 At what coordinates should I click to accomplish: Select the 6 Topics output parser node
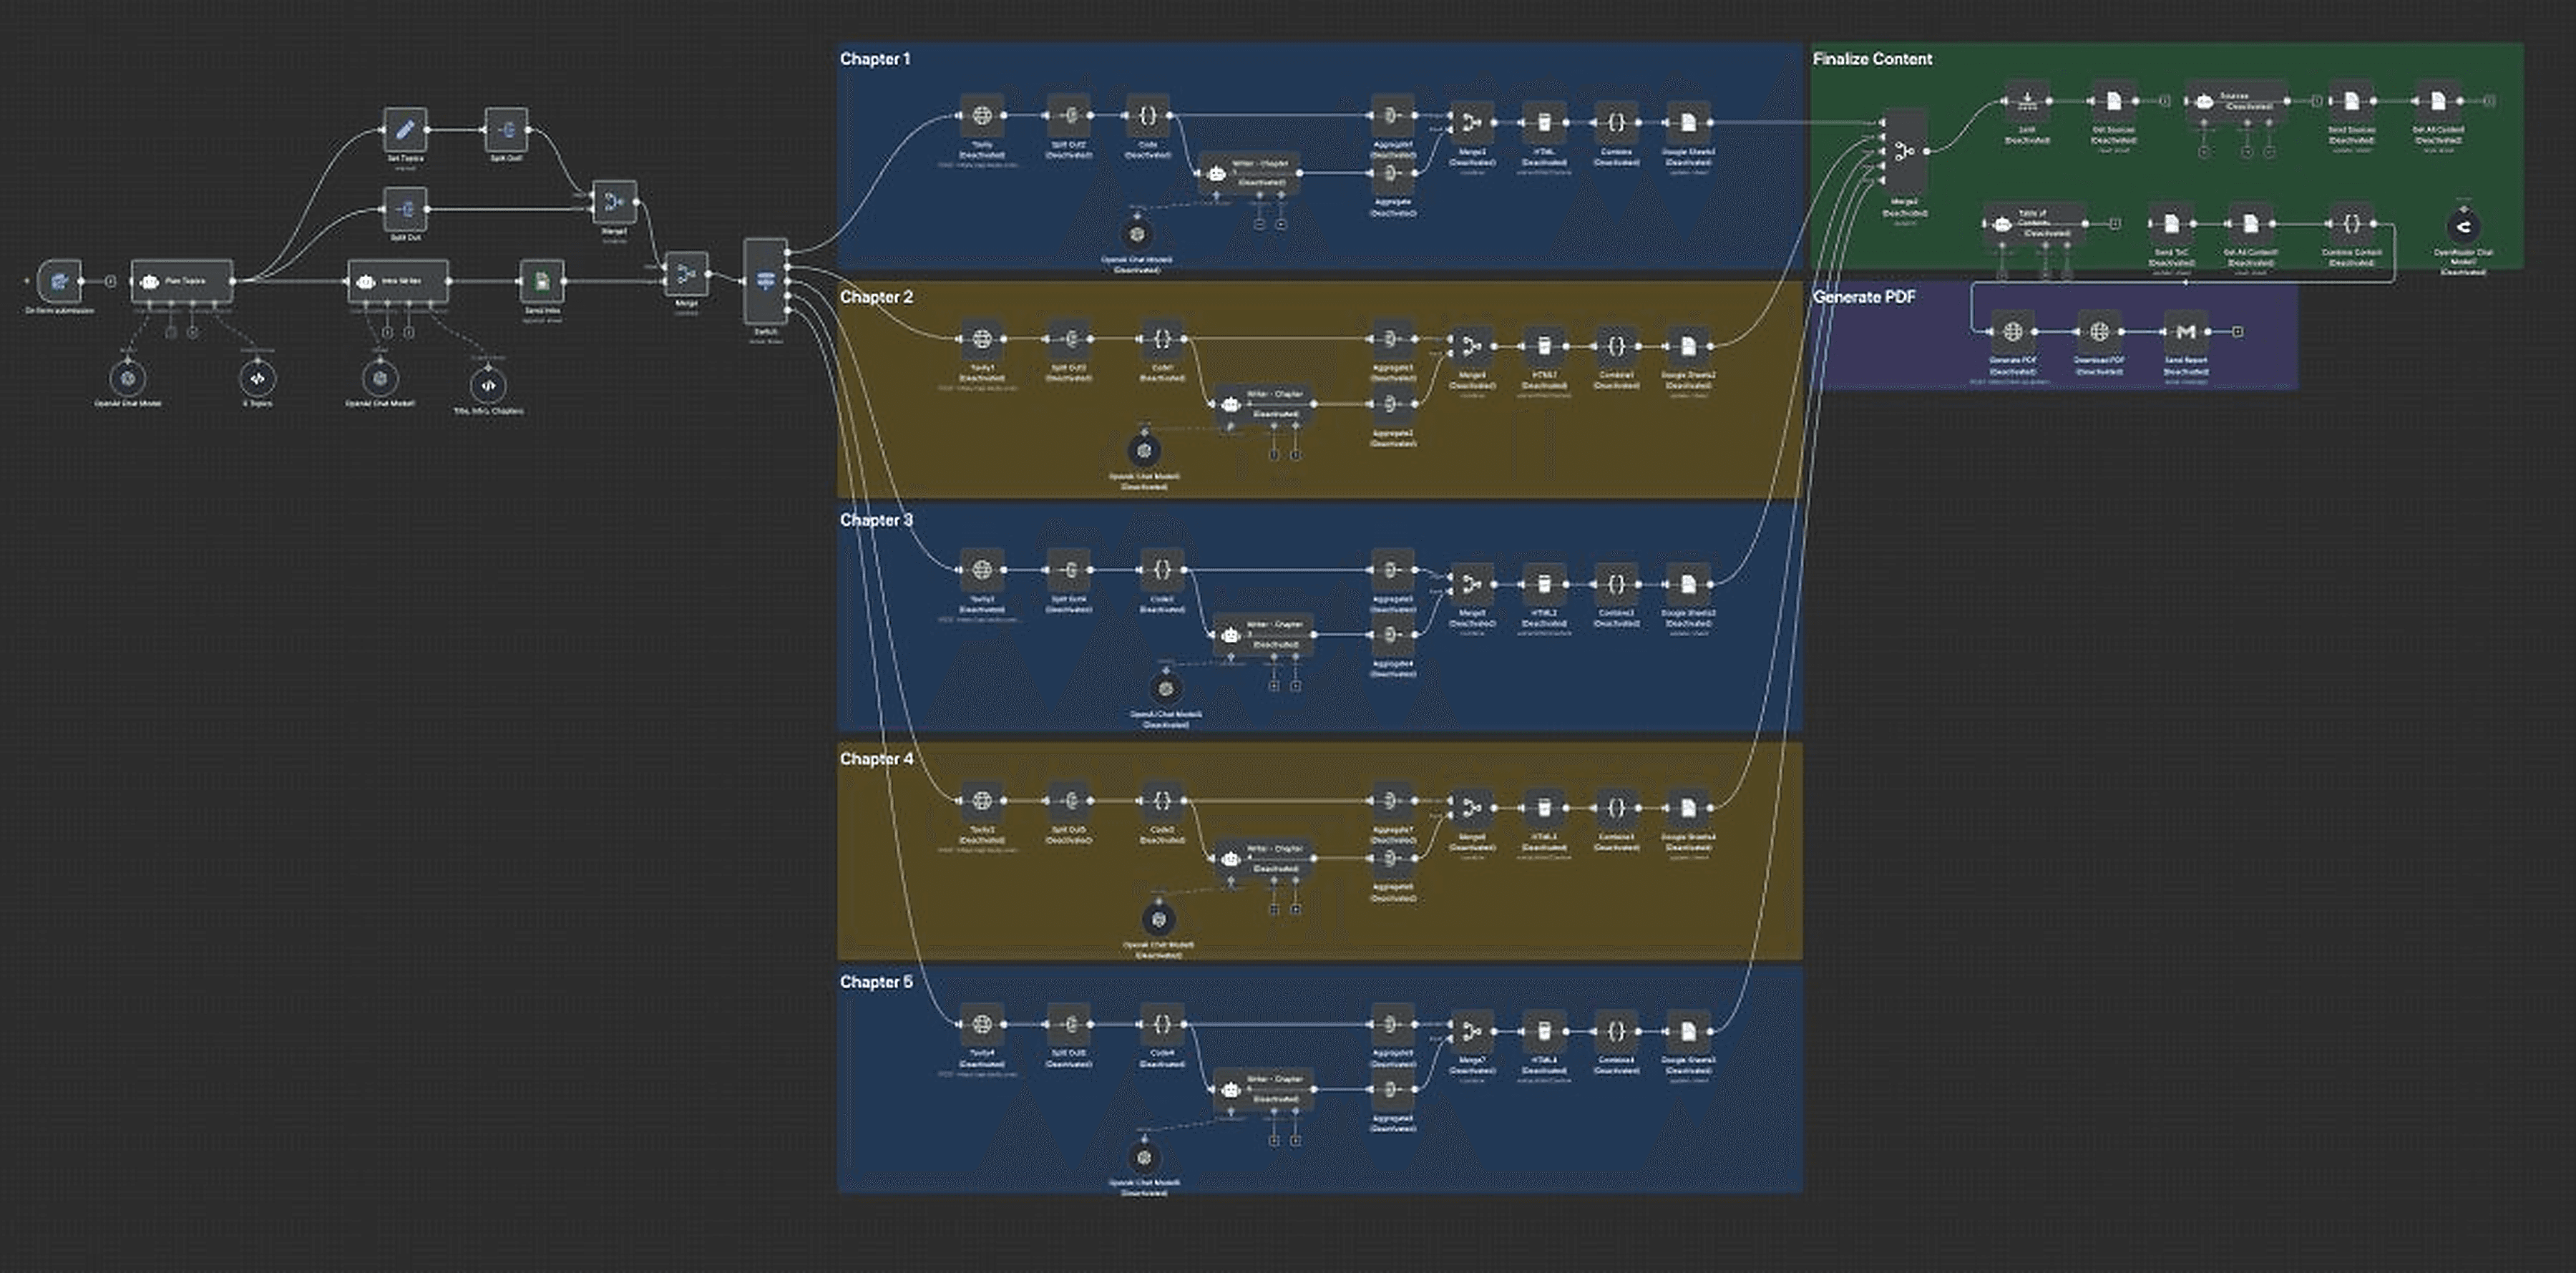pyautogui.click(x=257, y=379)
